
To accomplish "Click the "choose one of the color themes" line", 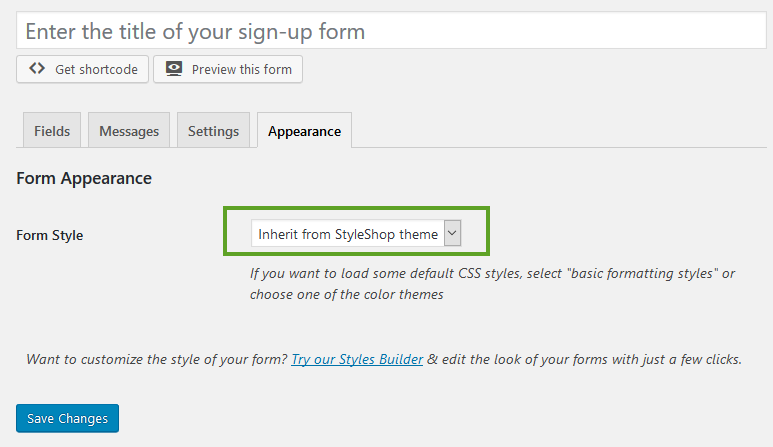I will pos(346,294).
